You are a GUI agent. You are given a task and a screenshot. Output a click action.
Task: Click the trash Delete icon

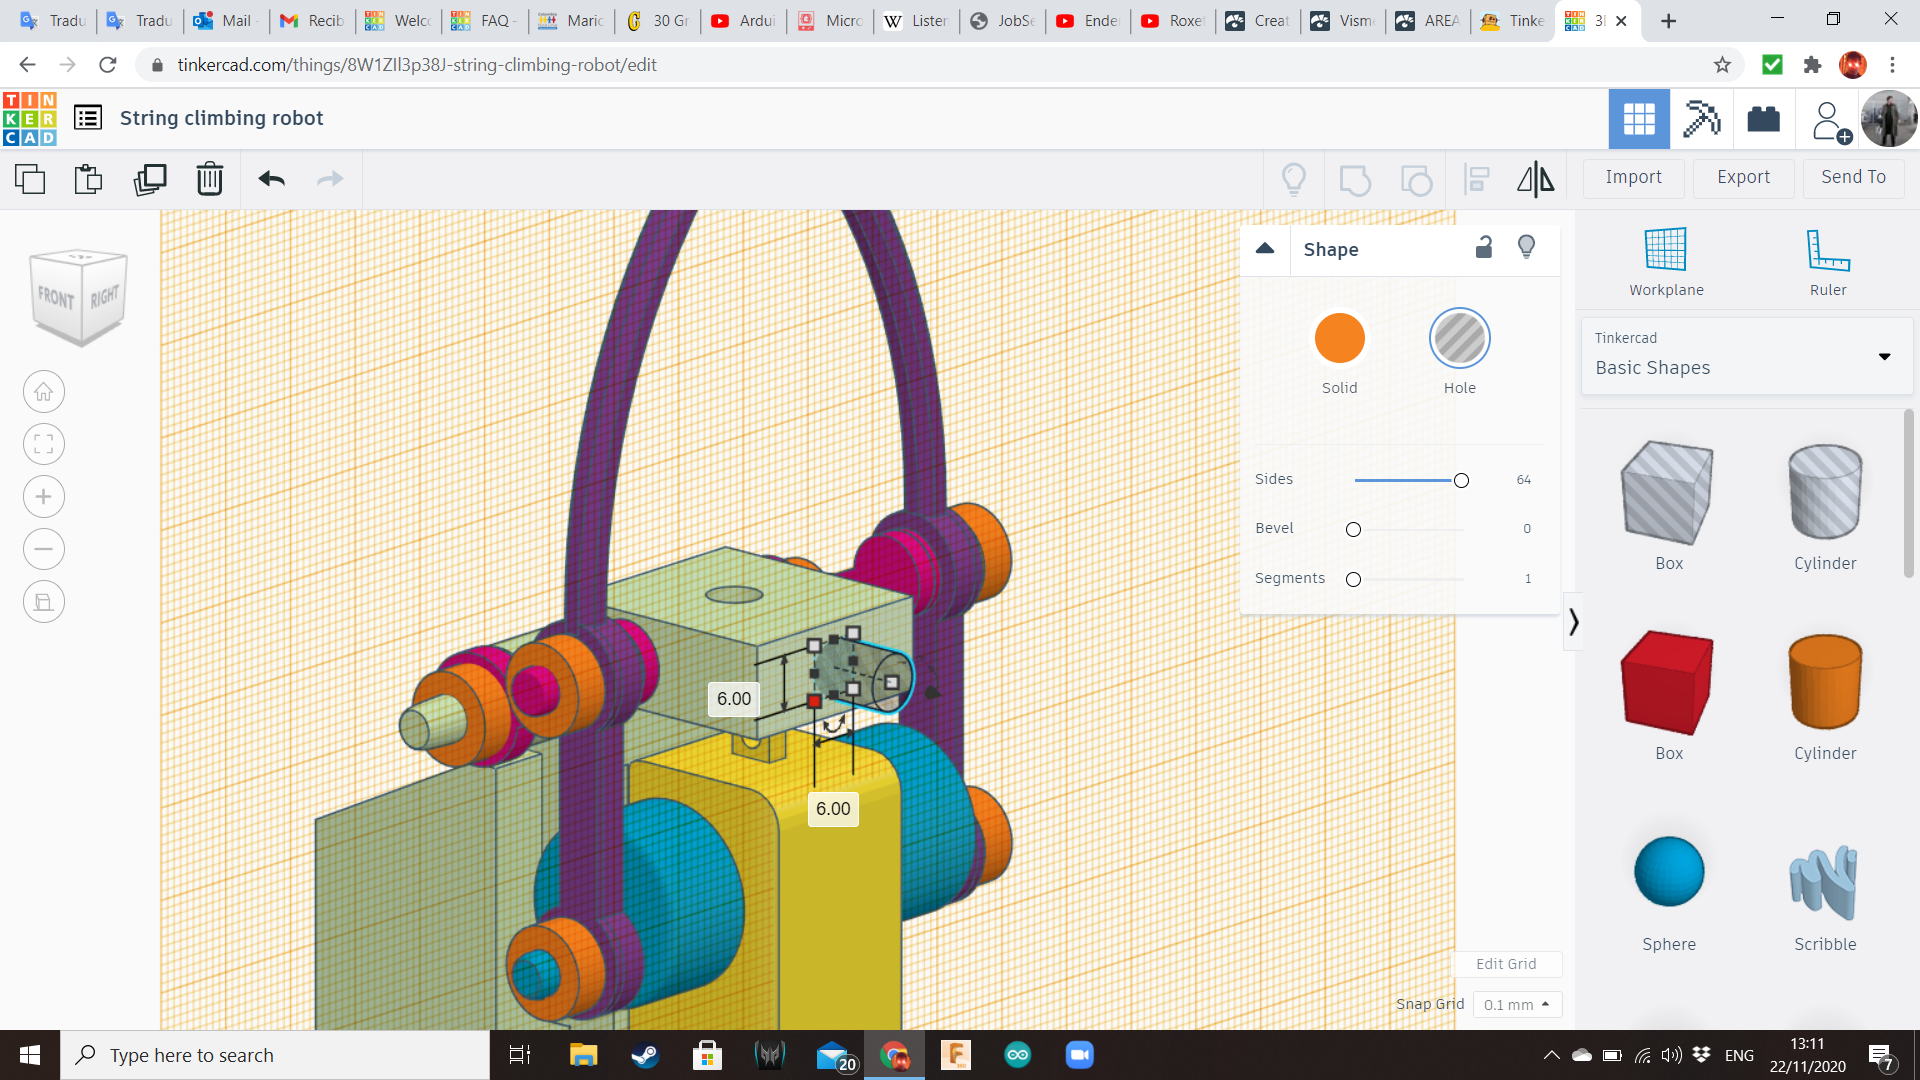210,179
